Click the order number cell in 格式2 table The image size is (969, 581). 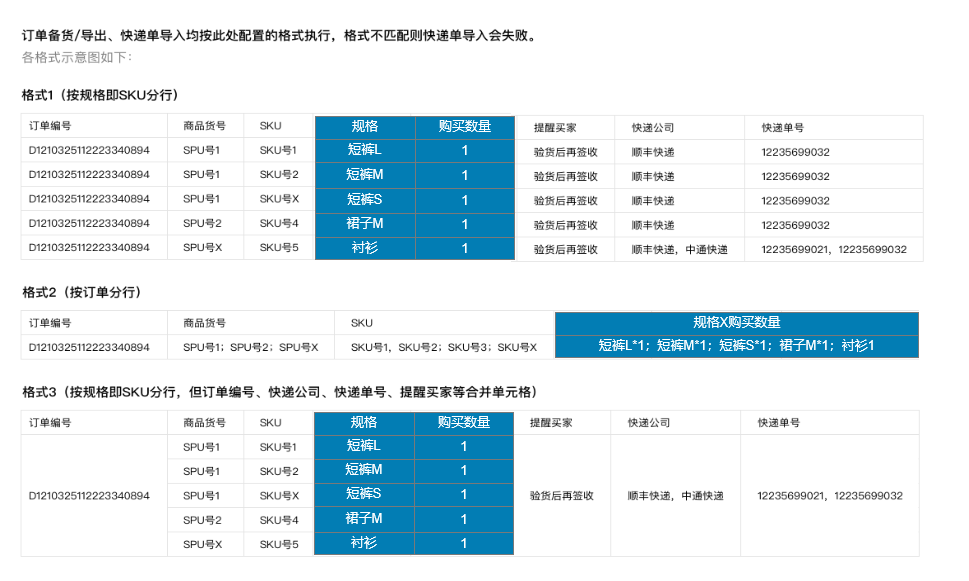[89, 348]
